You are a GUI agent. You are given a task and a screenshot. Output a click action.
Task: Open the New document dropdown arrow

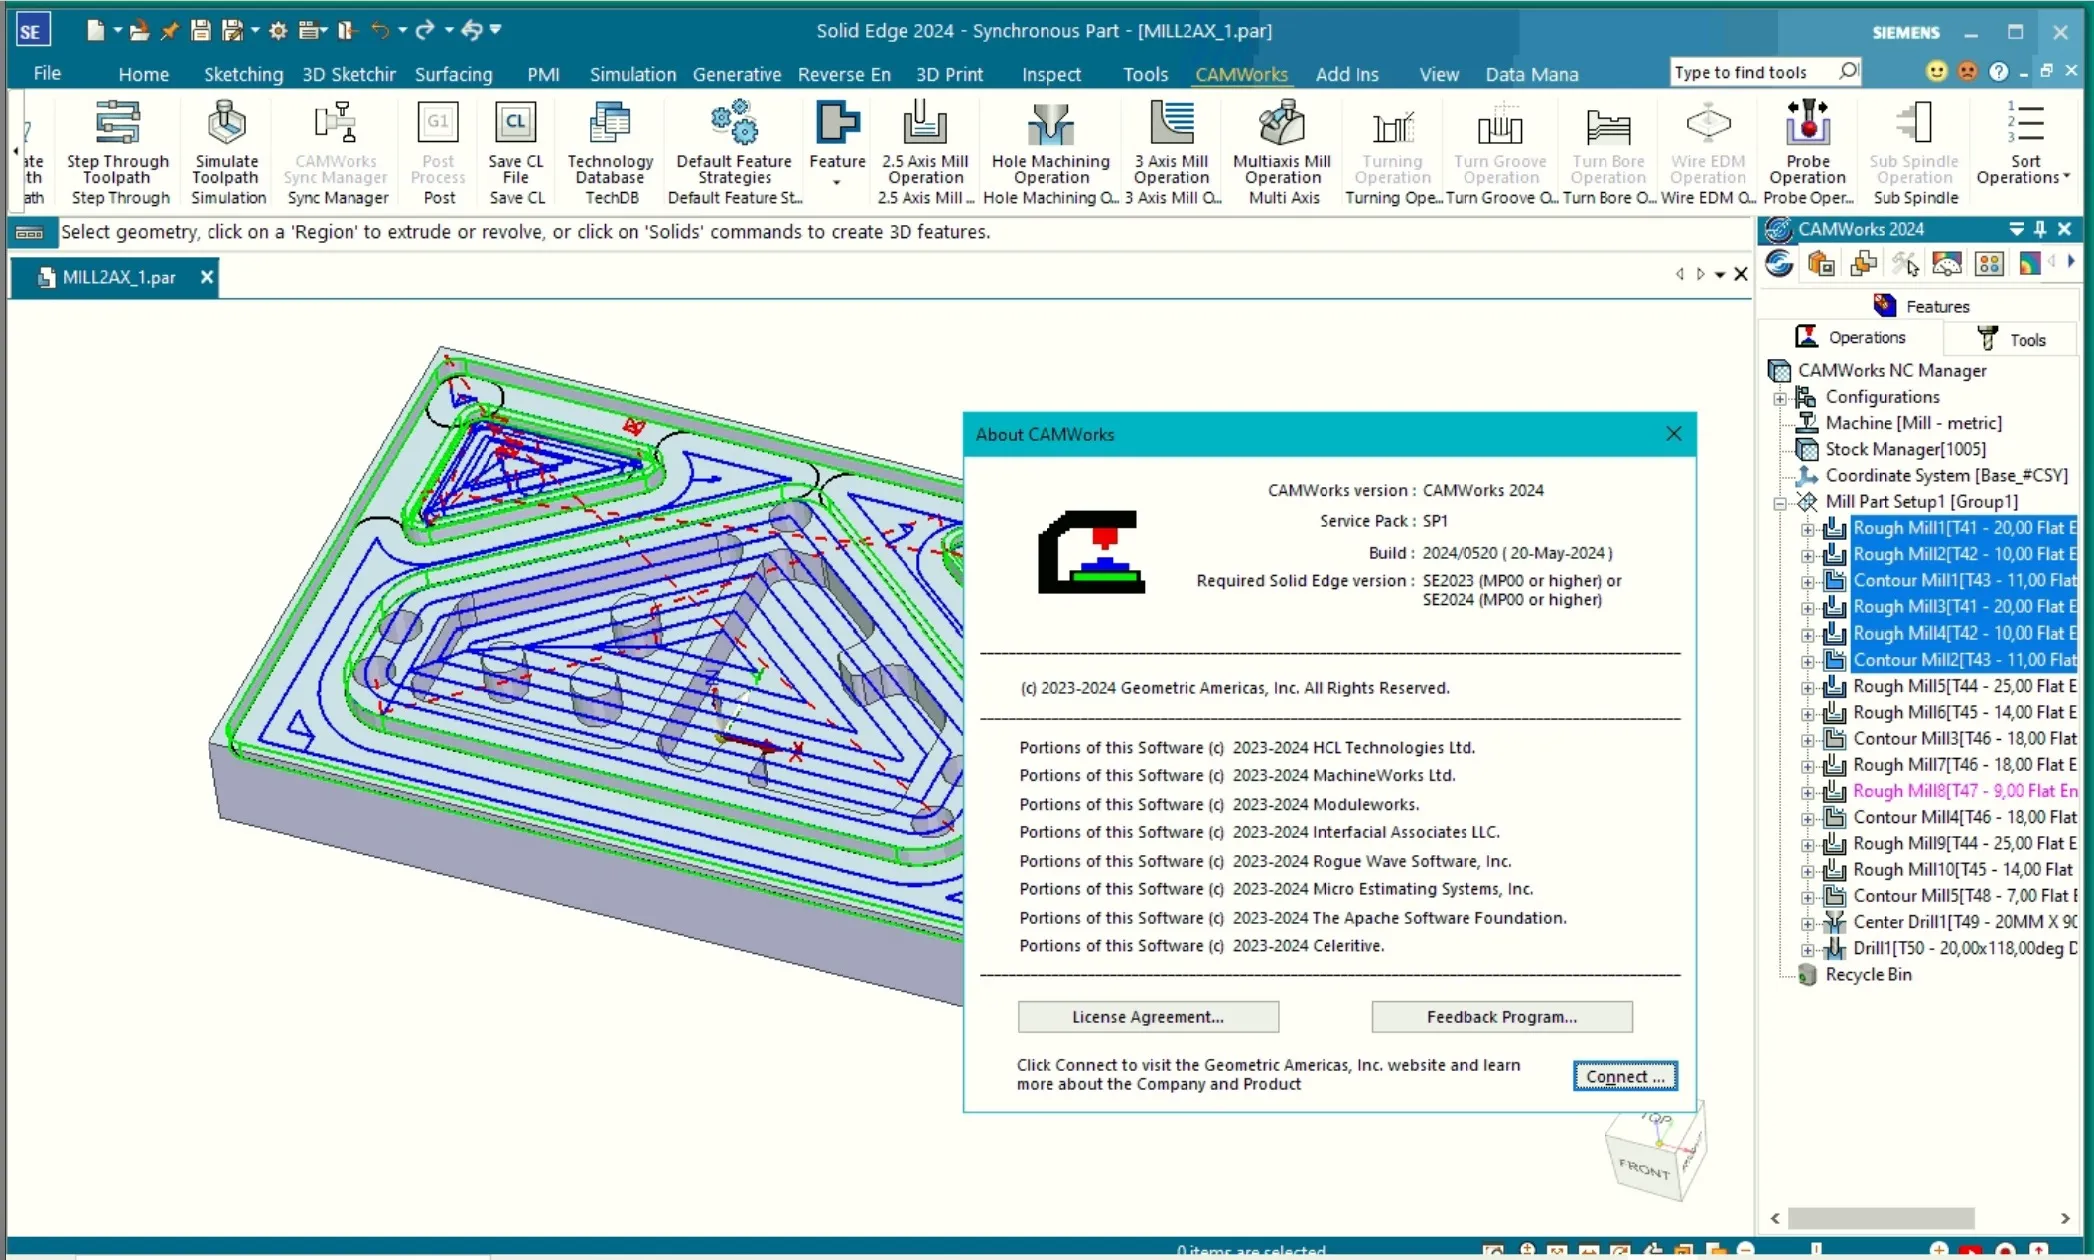click(117, 31)
